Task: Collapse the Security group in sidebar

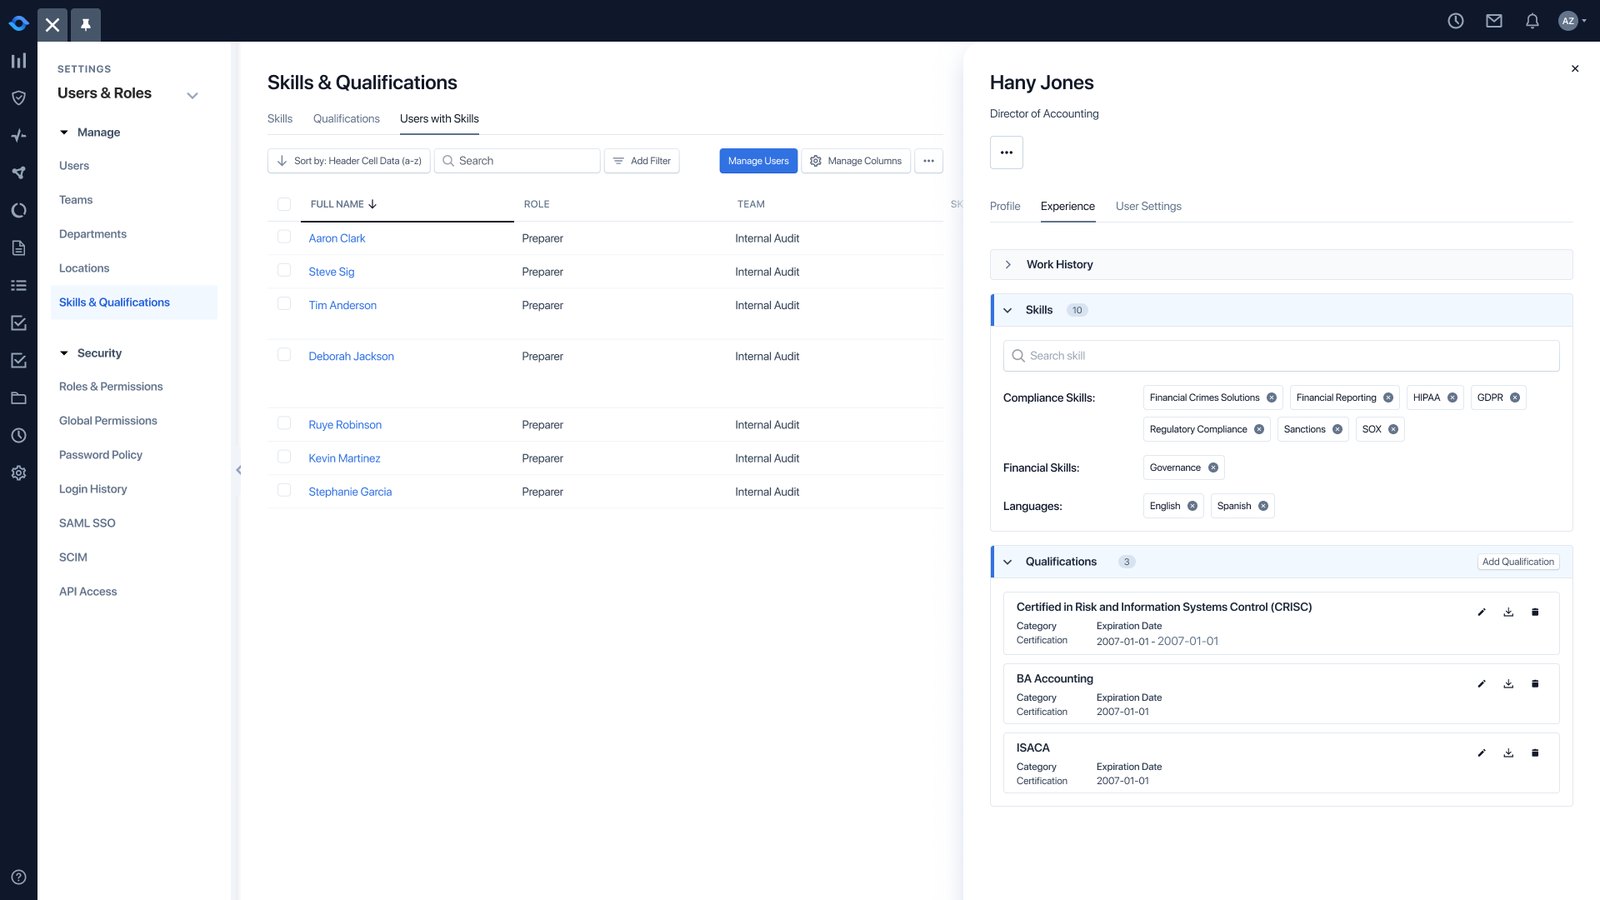Action: click(64, 353)
